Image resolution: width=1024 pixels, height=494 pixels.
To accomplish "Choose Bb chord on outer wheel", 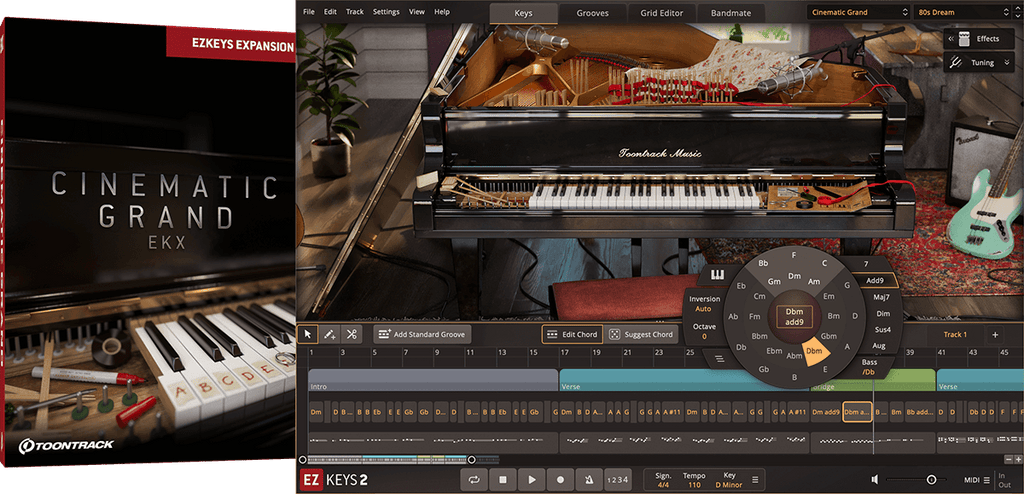I will tap(763, 263).
